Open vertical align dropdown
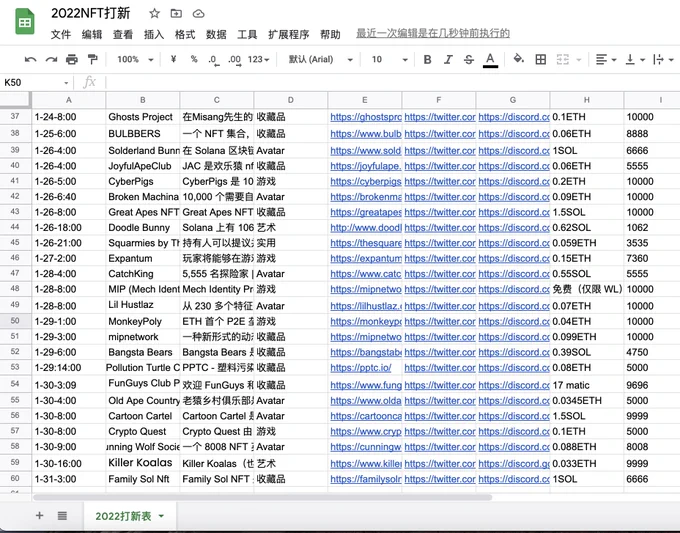Screen dimensions: 680x533 pyautogui.click(x=635, y=59)
